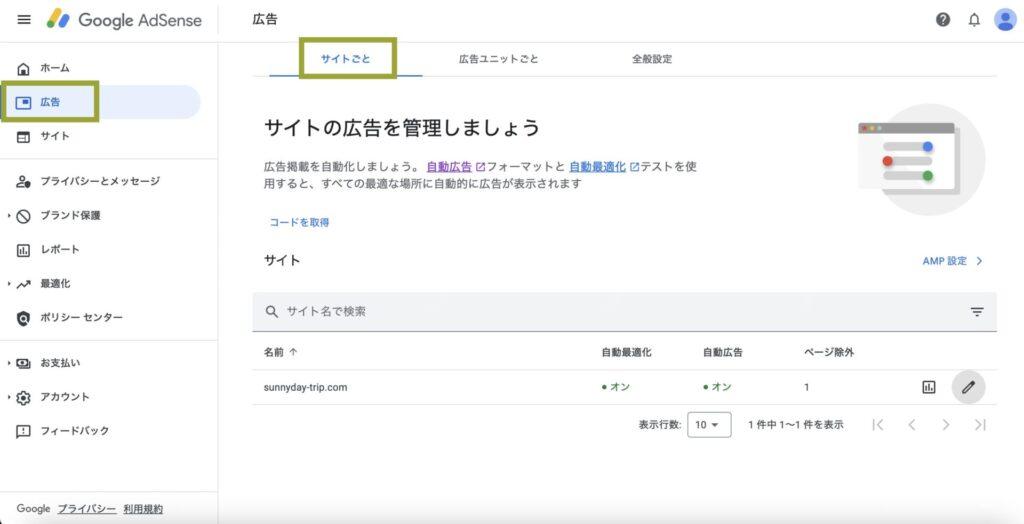Viewport: 1024px width, 524px height.
Task: Sort by the 名前 column header
Action: [281, 352]
